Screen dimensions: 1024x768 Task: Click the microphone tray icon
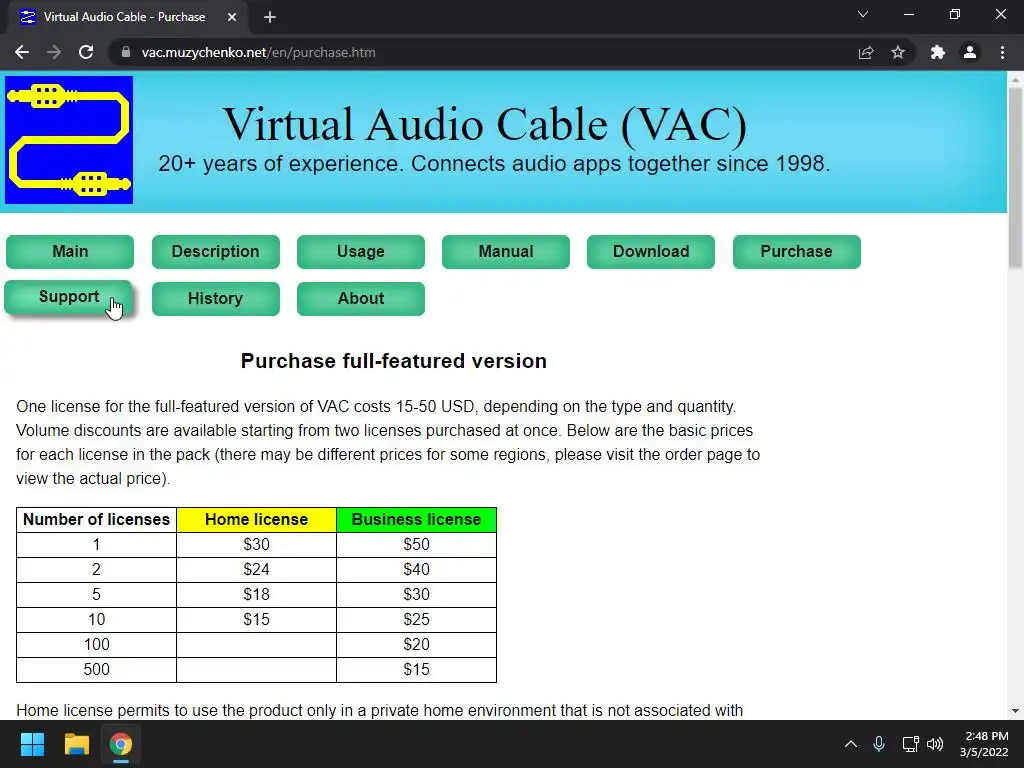[x=879, y=744]
